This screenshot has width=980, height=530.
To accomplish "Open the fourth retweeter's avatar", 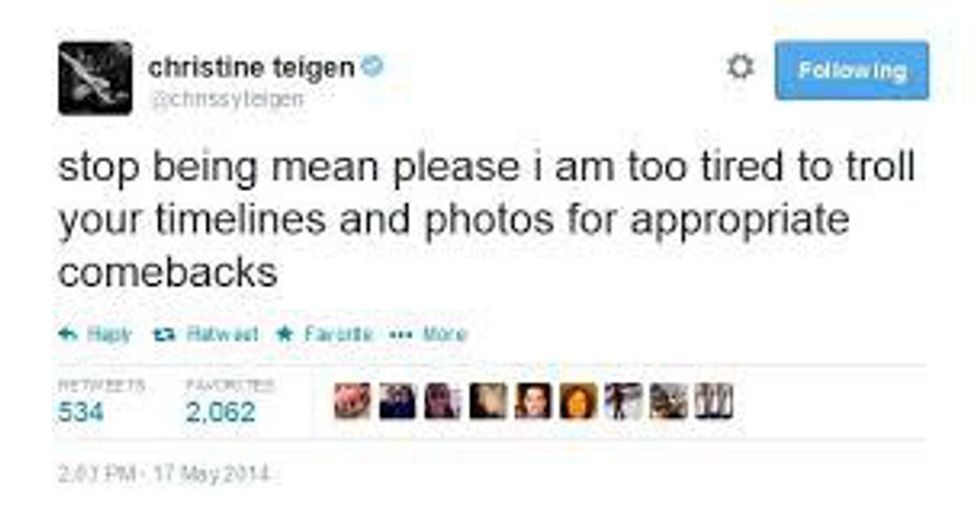I will pos(488,401).
